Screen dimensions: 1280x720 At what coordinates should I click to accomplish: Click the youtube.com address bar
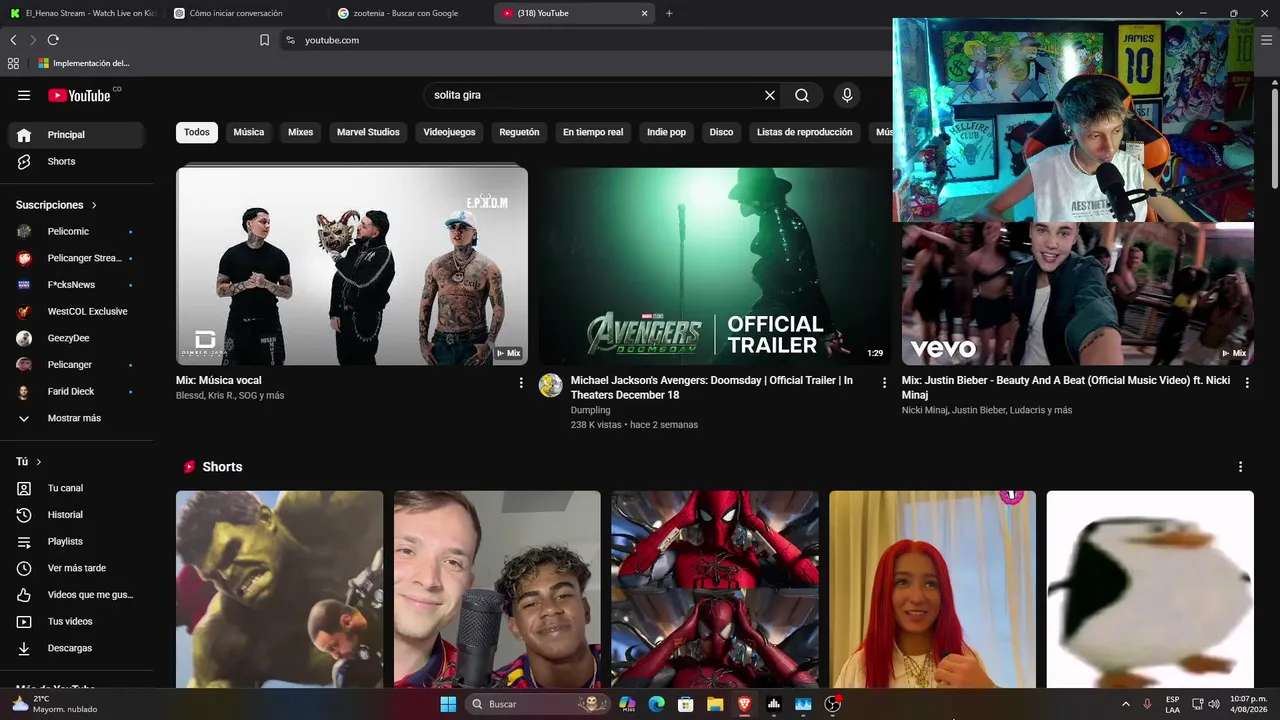(x=585, y=40)
